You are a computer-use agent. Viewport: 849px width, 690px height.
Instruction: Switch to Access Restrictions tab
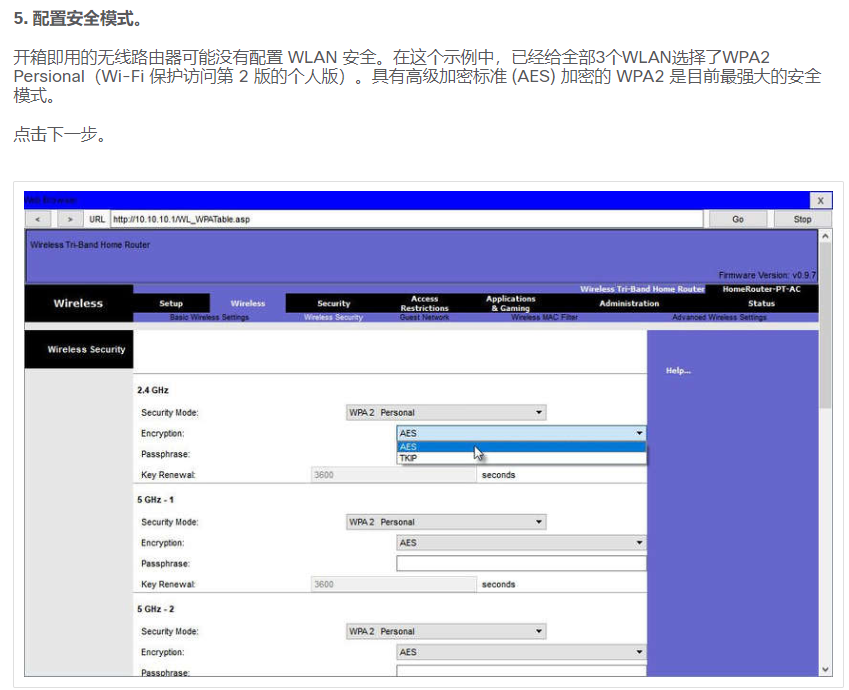pos(425,303)
